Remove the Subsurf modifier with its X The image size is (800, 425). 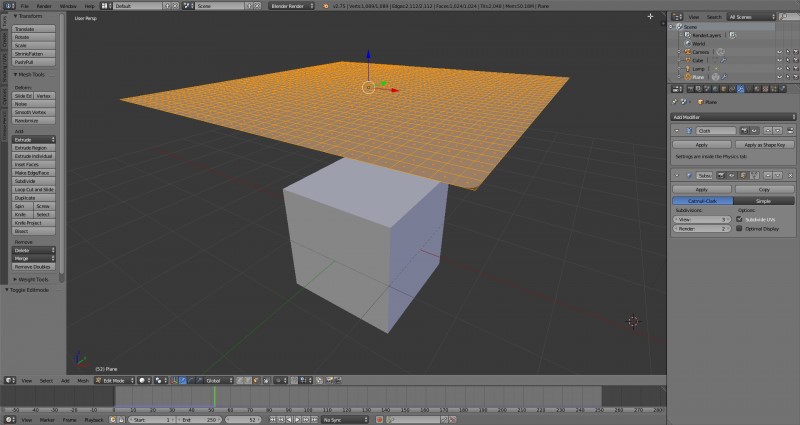[x=790, y=176]
